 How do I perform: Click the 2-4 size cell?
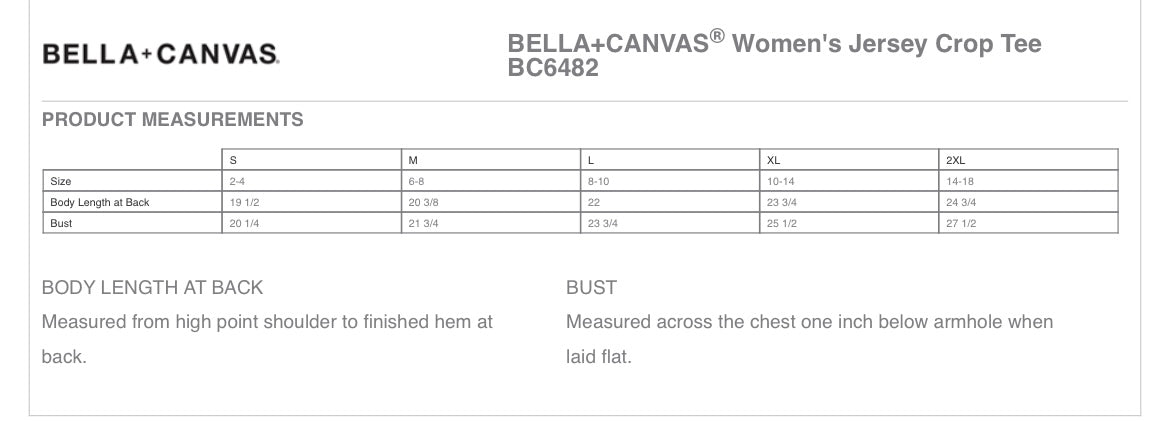(312, 181)
